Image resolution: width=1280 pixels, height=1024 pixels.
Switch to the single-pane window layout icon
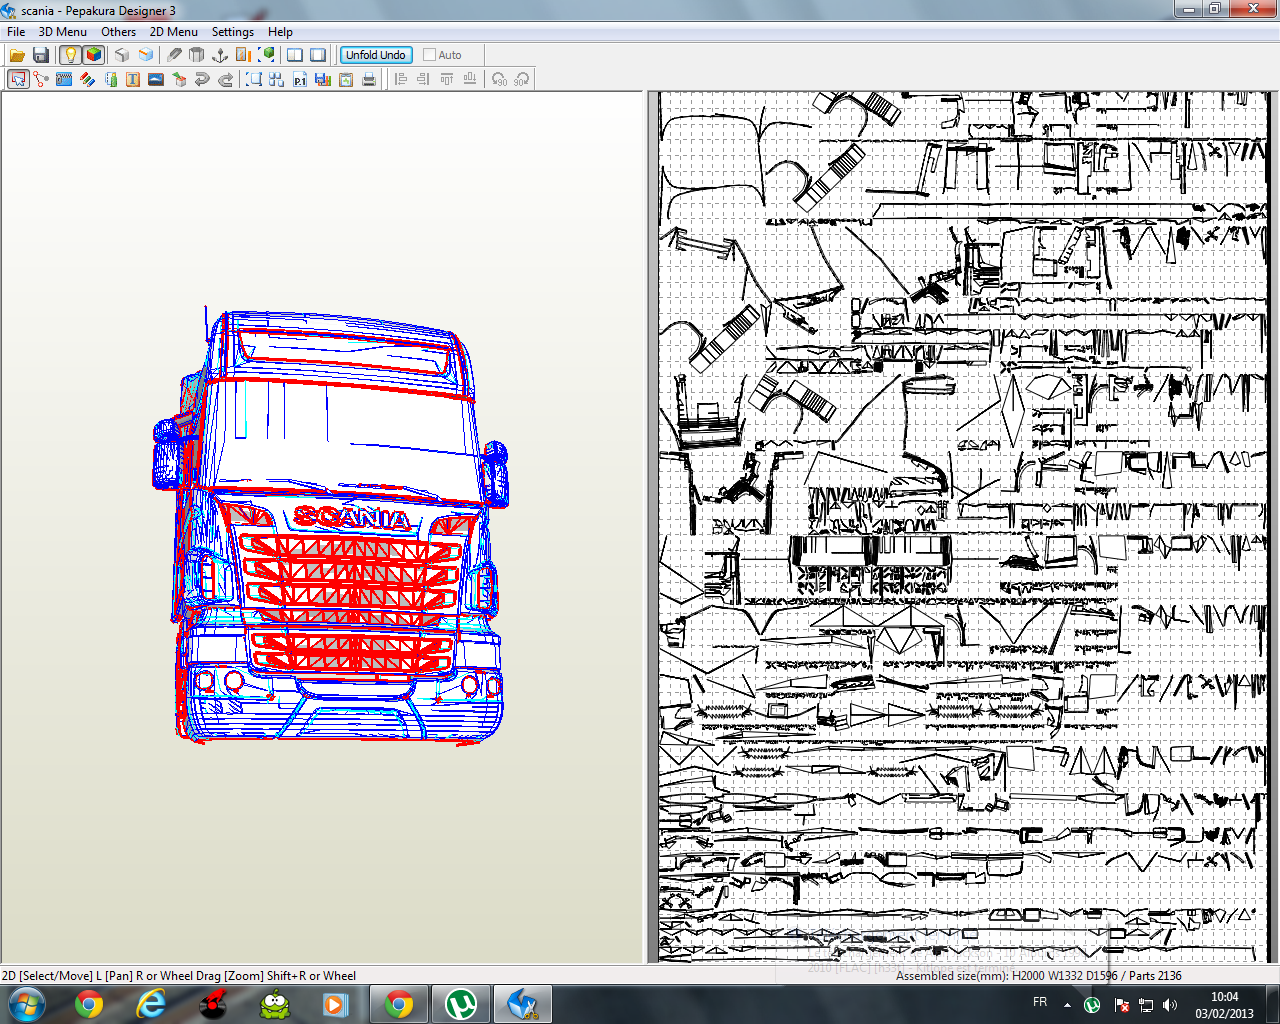pyautogui.click(x=318, y=55)
